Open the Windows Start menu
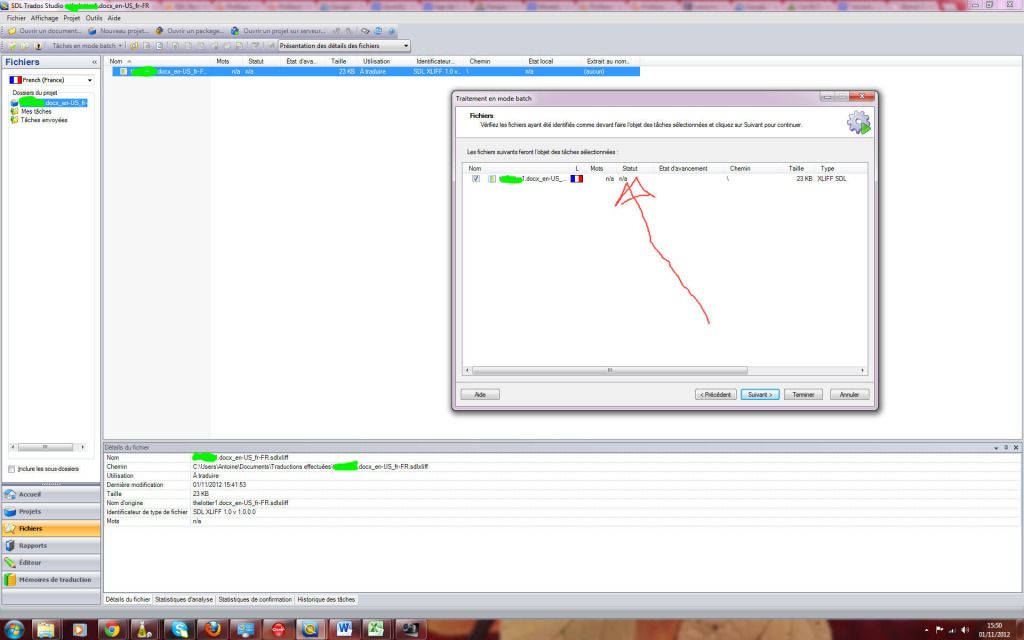 [13, 630]
